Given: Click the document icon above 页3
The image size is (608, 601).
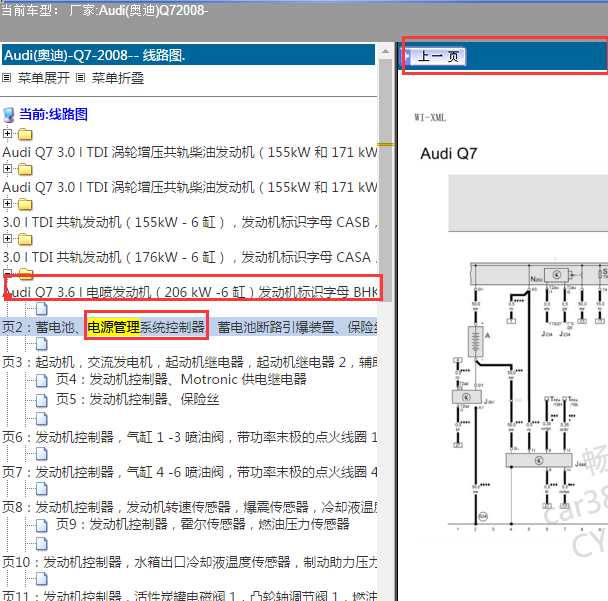Looking at the screenshot, I should click(42, 344).
